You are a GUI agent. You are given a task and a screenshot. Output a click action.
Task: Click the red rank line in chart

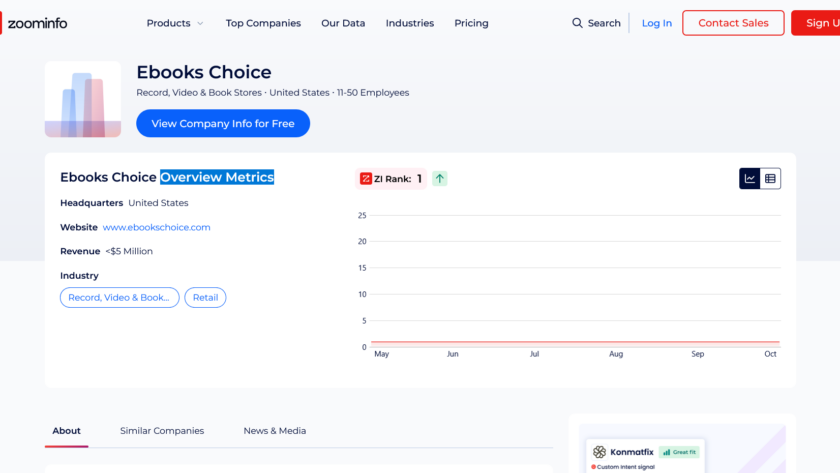point(575,342)
